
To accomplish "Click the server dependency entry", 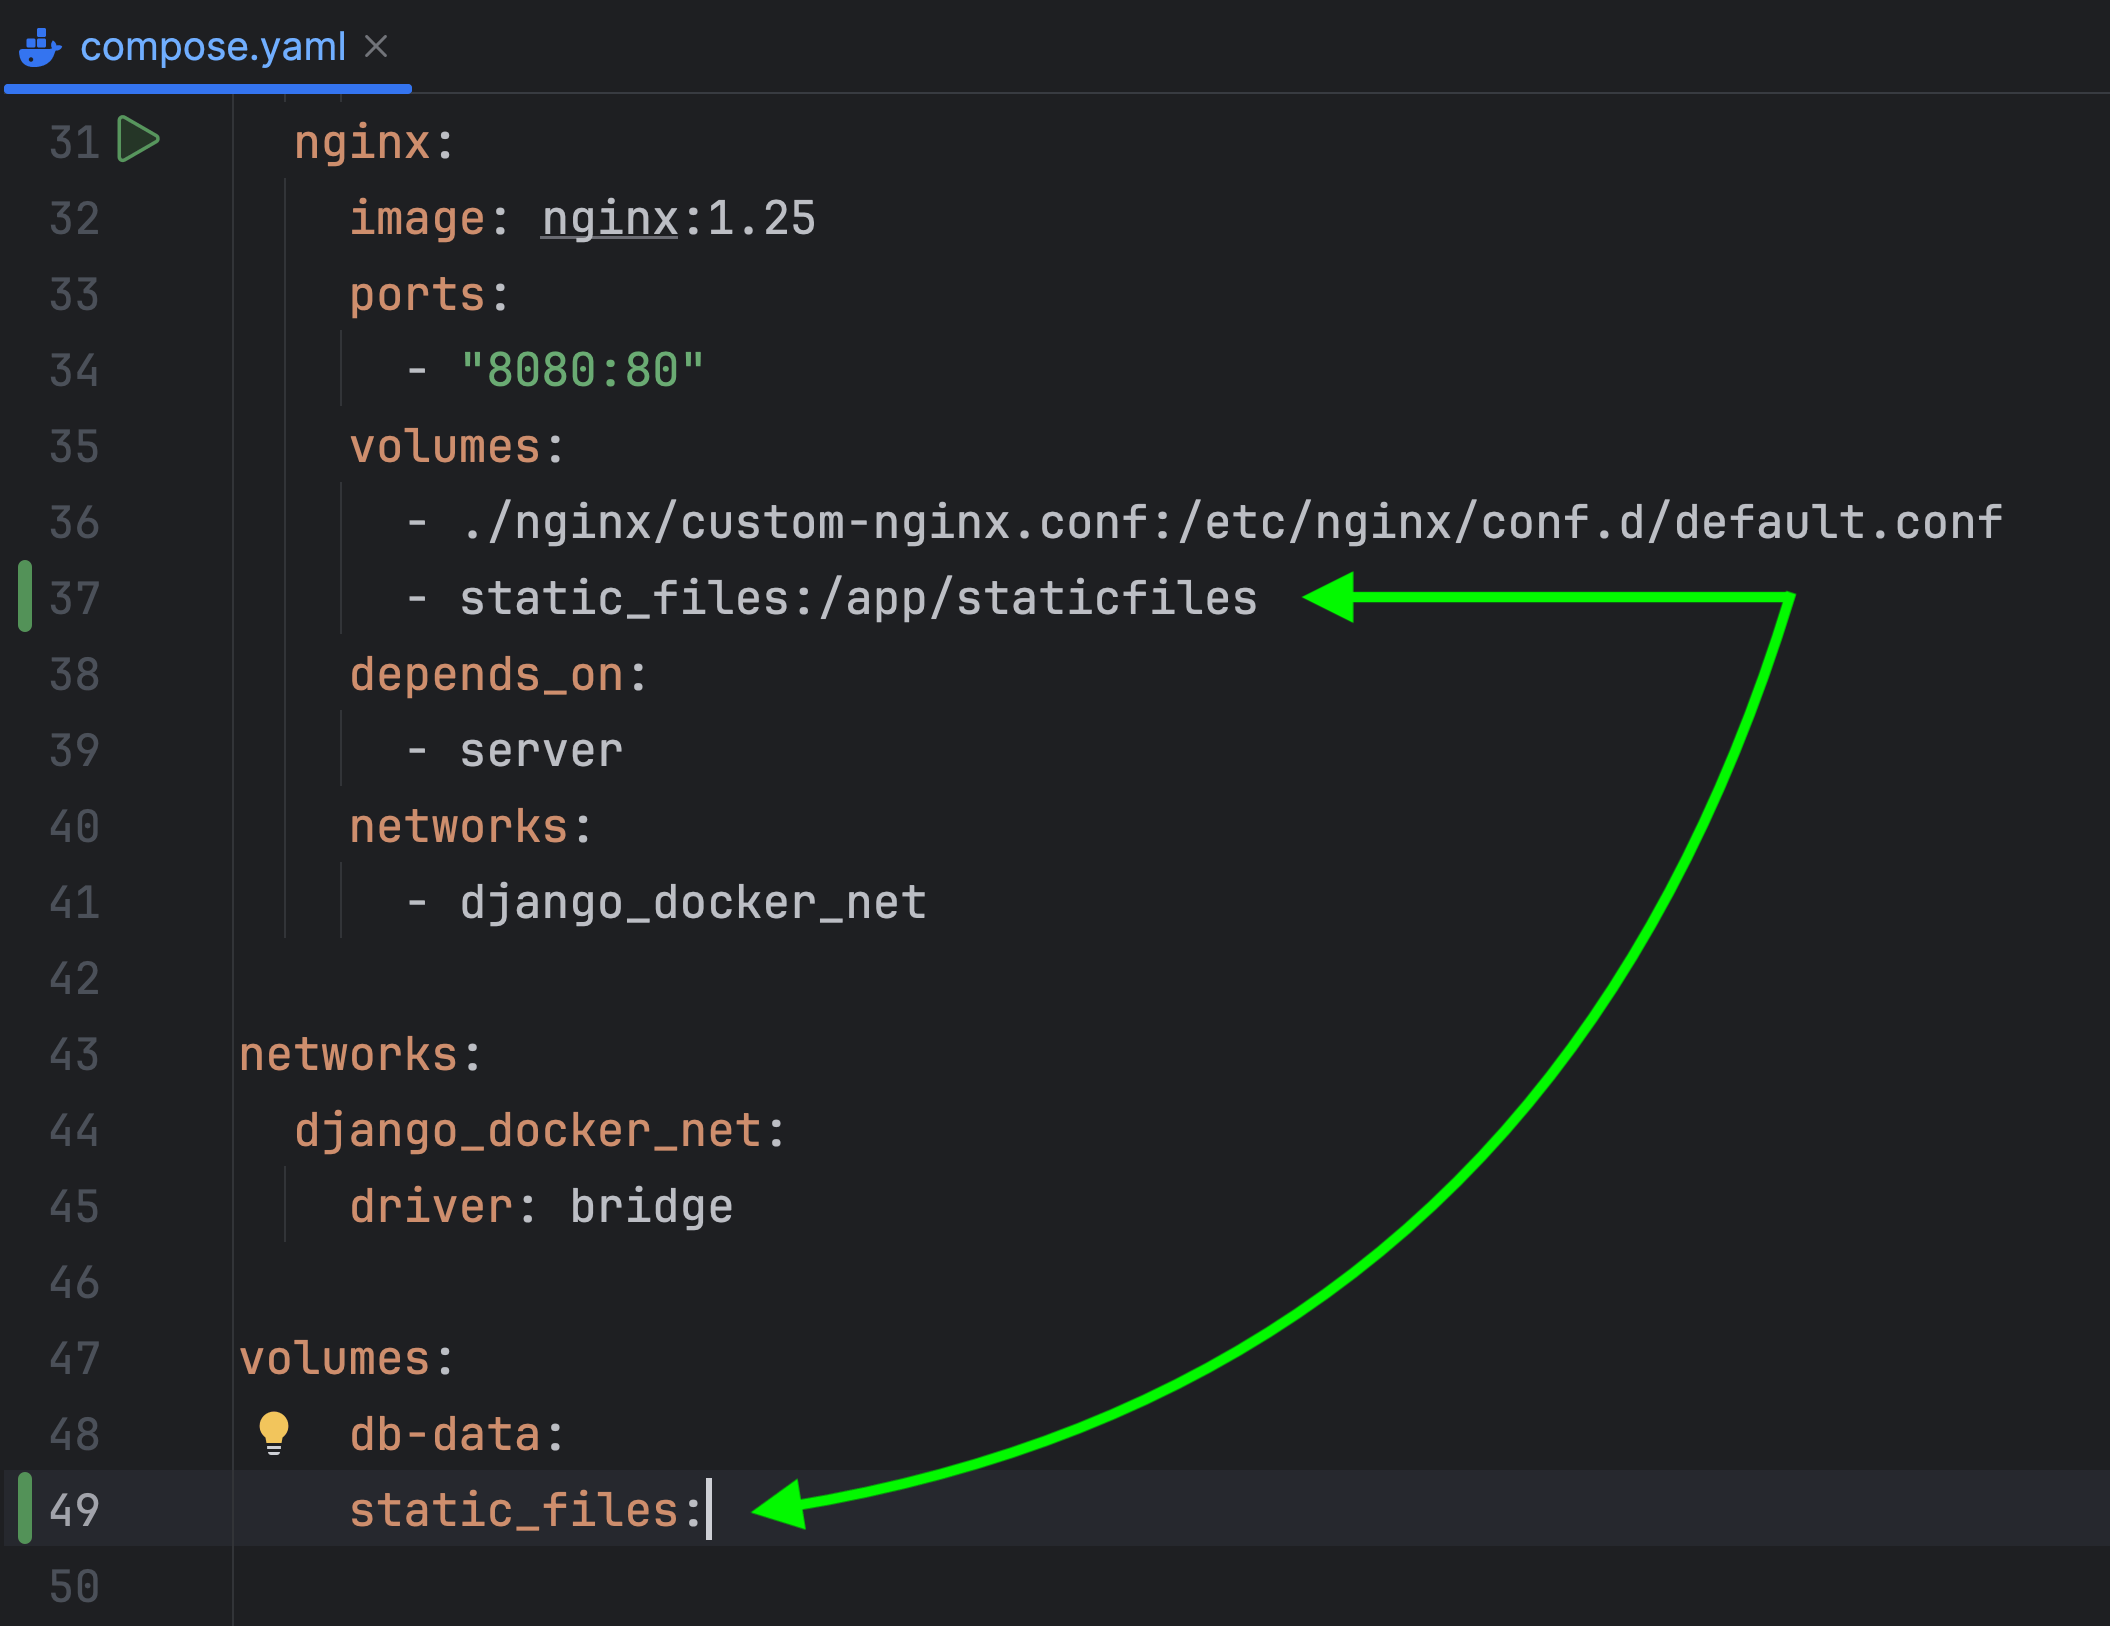I will (541, 751).
